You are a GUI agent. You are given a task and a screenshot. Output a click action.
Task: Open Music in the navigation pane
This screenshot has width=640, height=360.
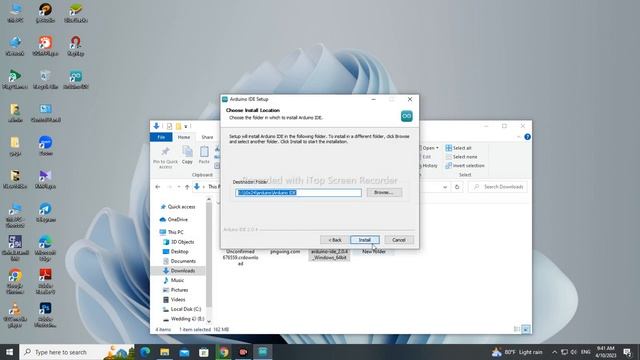coord(174,280)
